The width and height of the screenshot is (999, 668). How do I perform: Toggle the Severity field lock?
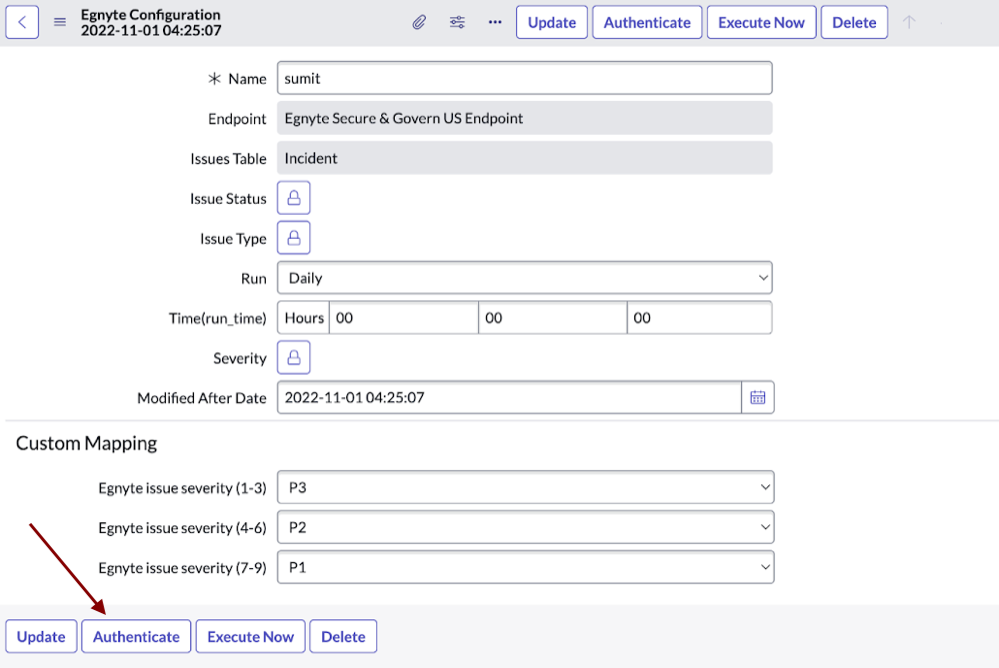[x=294, y=357]
